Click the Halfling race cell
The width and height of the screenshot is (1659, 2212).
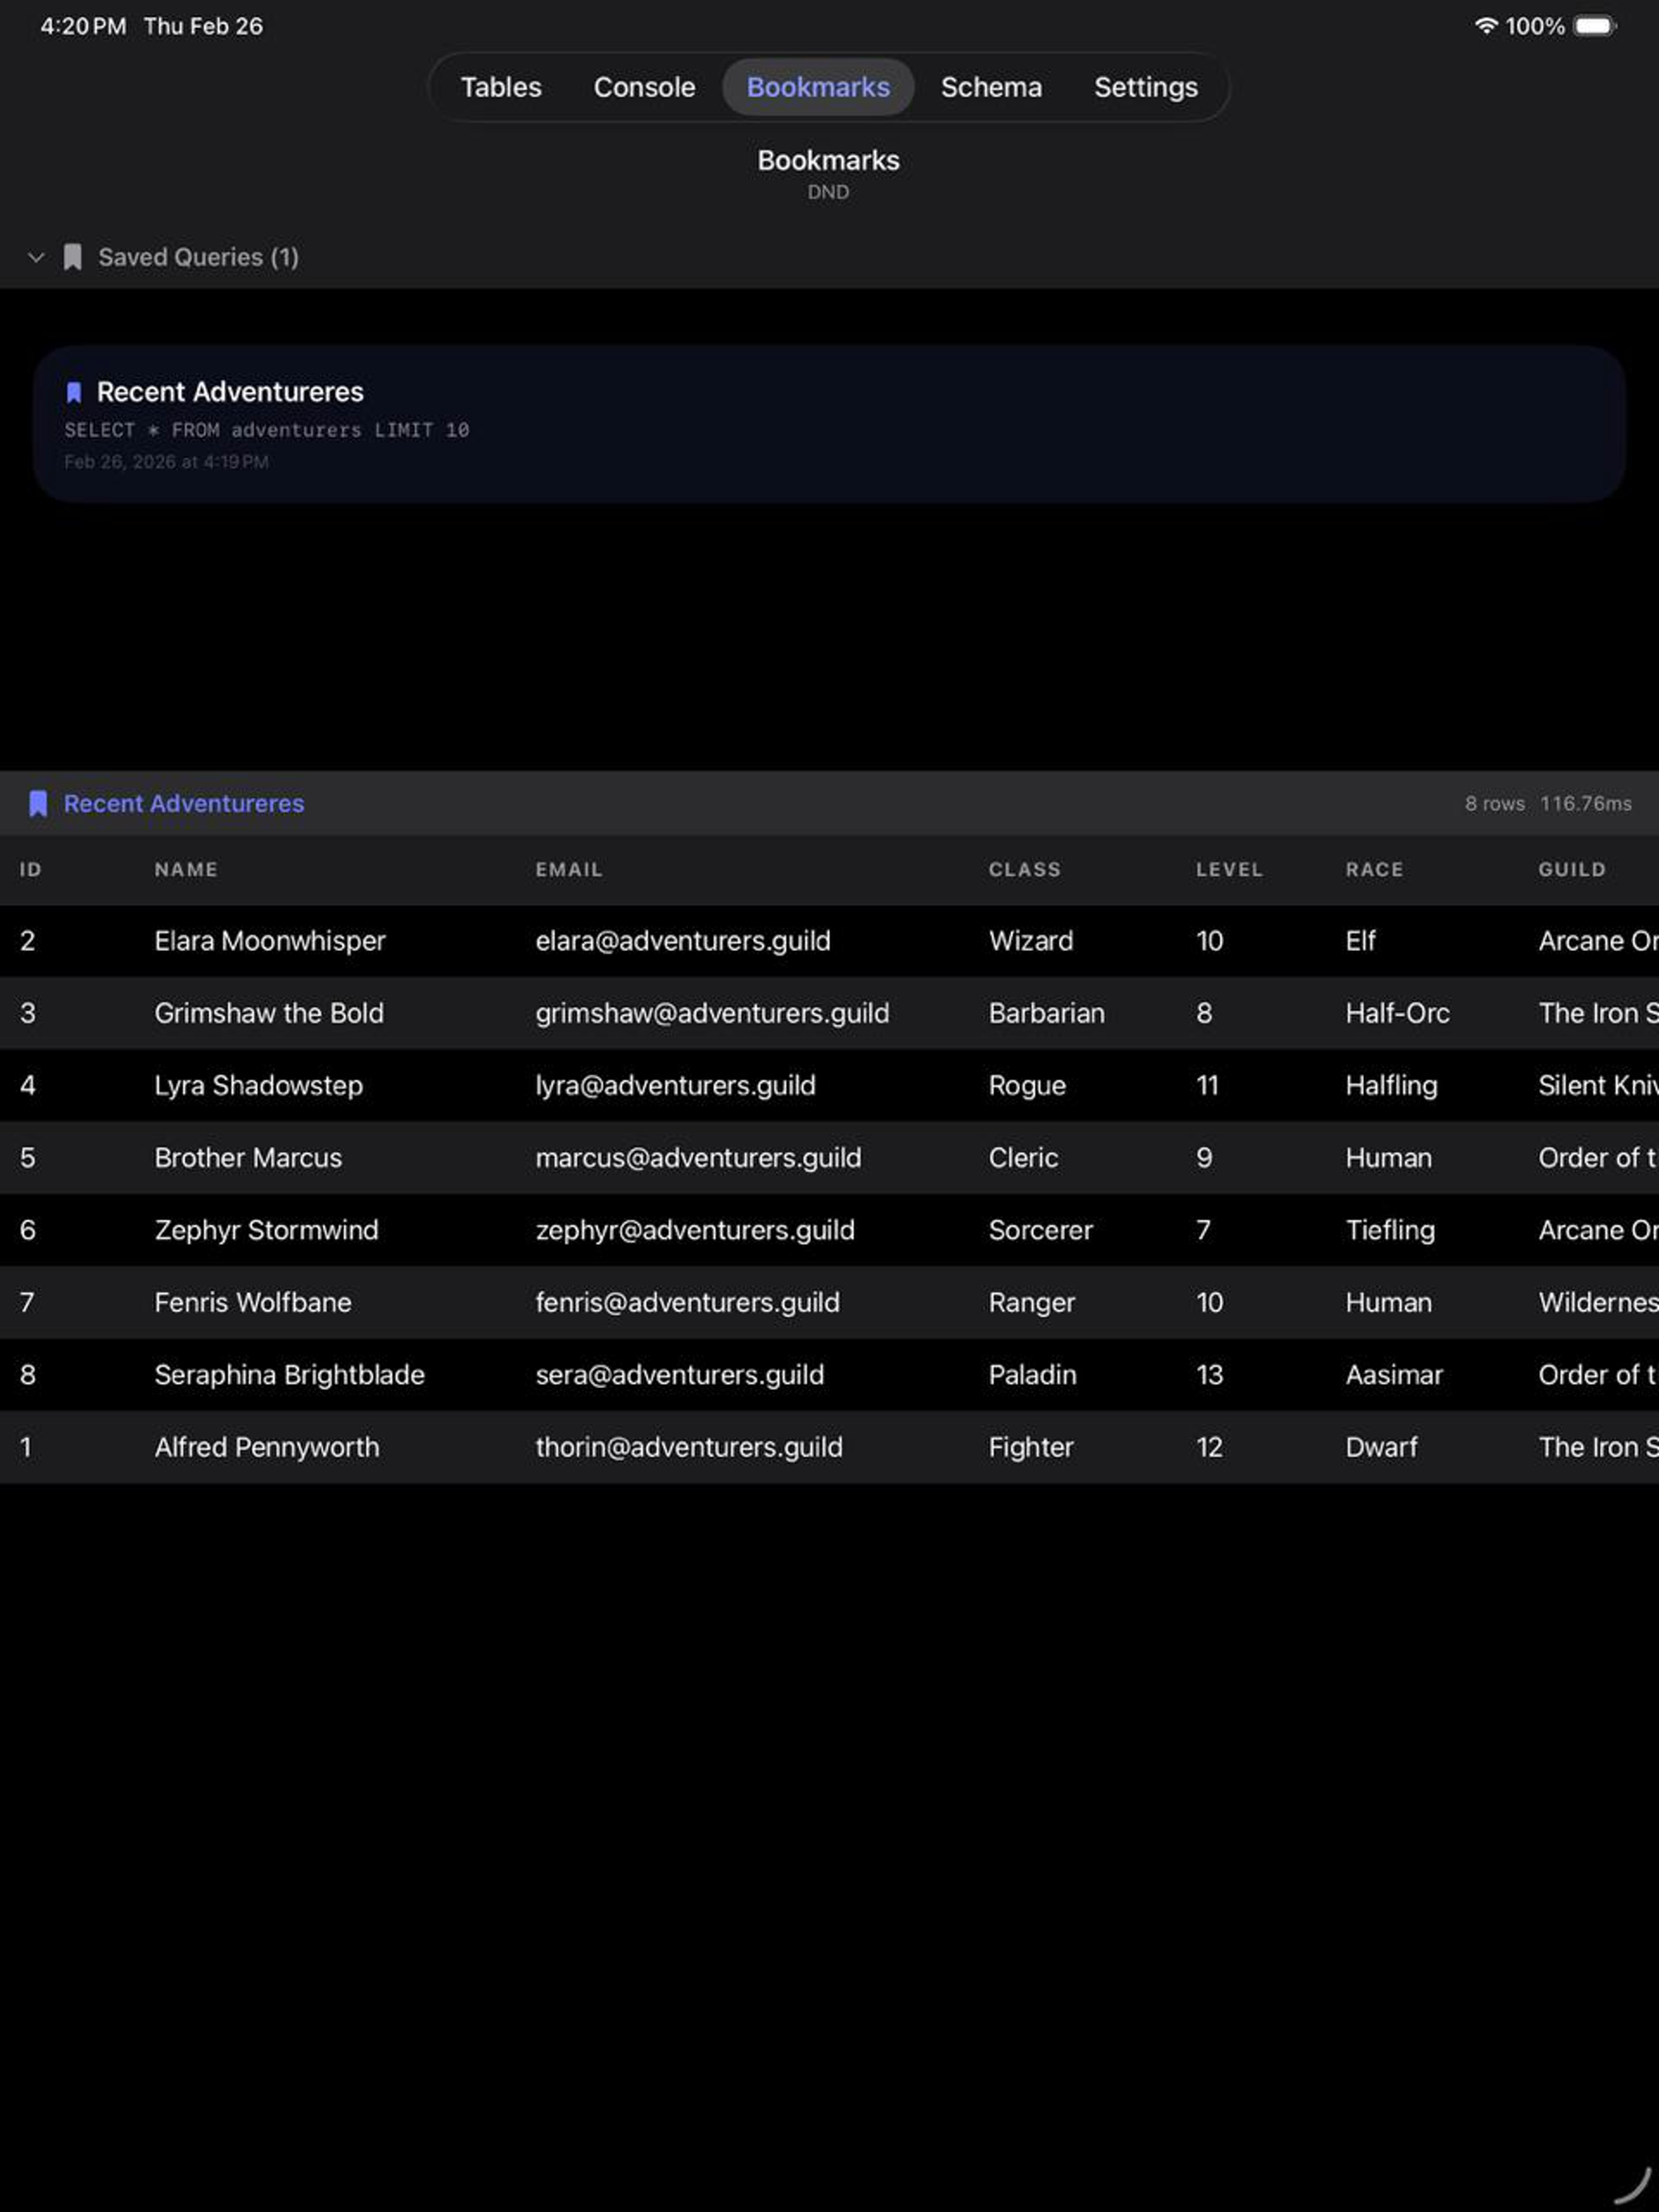pyautogui.click(x=1391, y=1085)
